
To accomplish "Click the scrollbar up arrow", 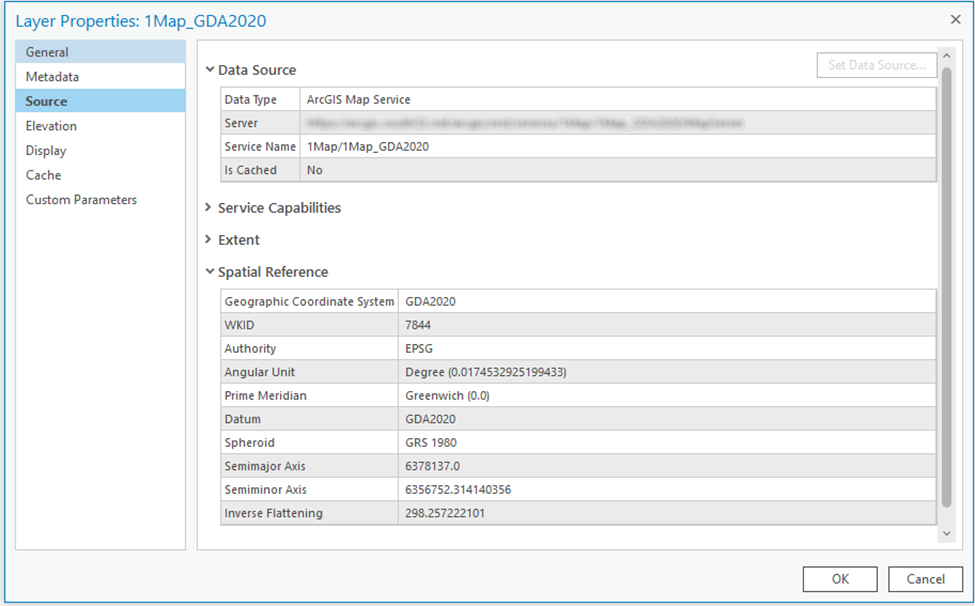I will pos(946,56).
